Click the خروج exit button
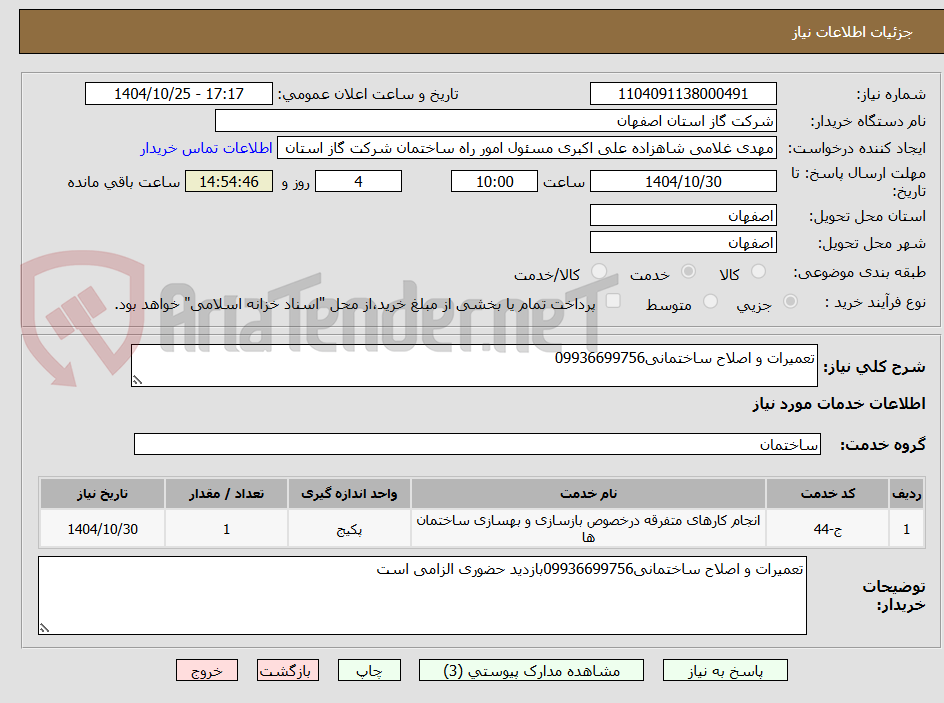 click(x=207, y=670)
